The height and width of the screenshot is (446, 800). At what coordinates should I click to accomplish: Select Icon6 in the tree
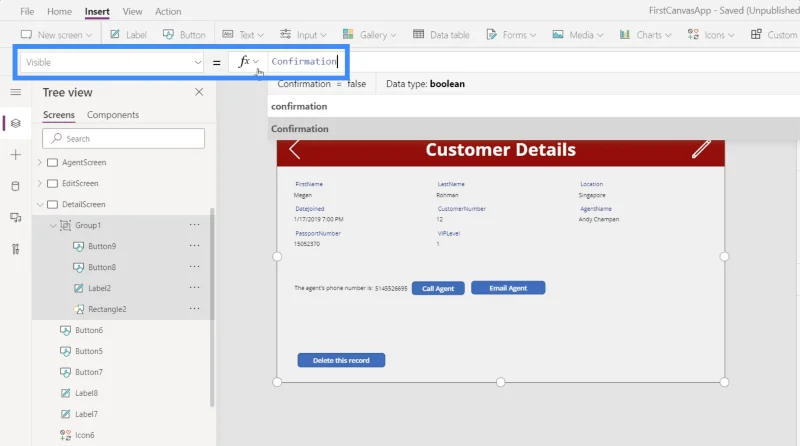click(x=85, y=435)
